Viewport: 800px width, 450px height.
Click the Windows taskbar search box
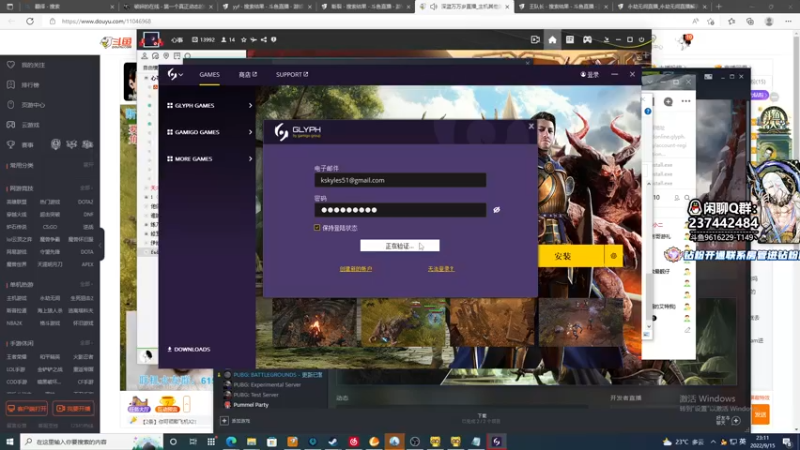pos(91,442)
